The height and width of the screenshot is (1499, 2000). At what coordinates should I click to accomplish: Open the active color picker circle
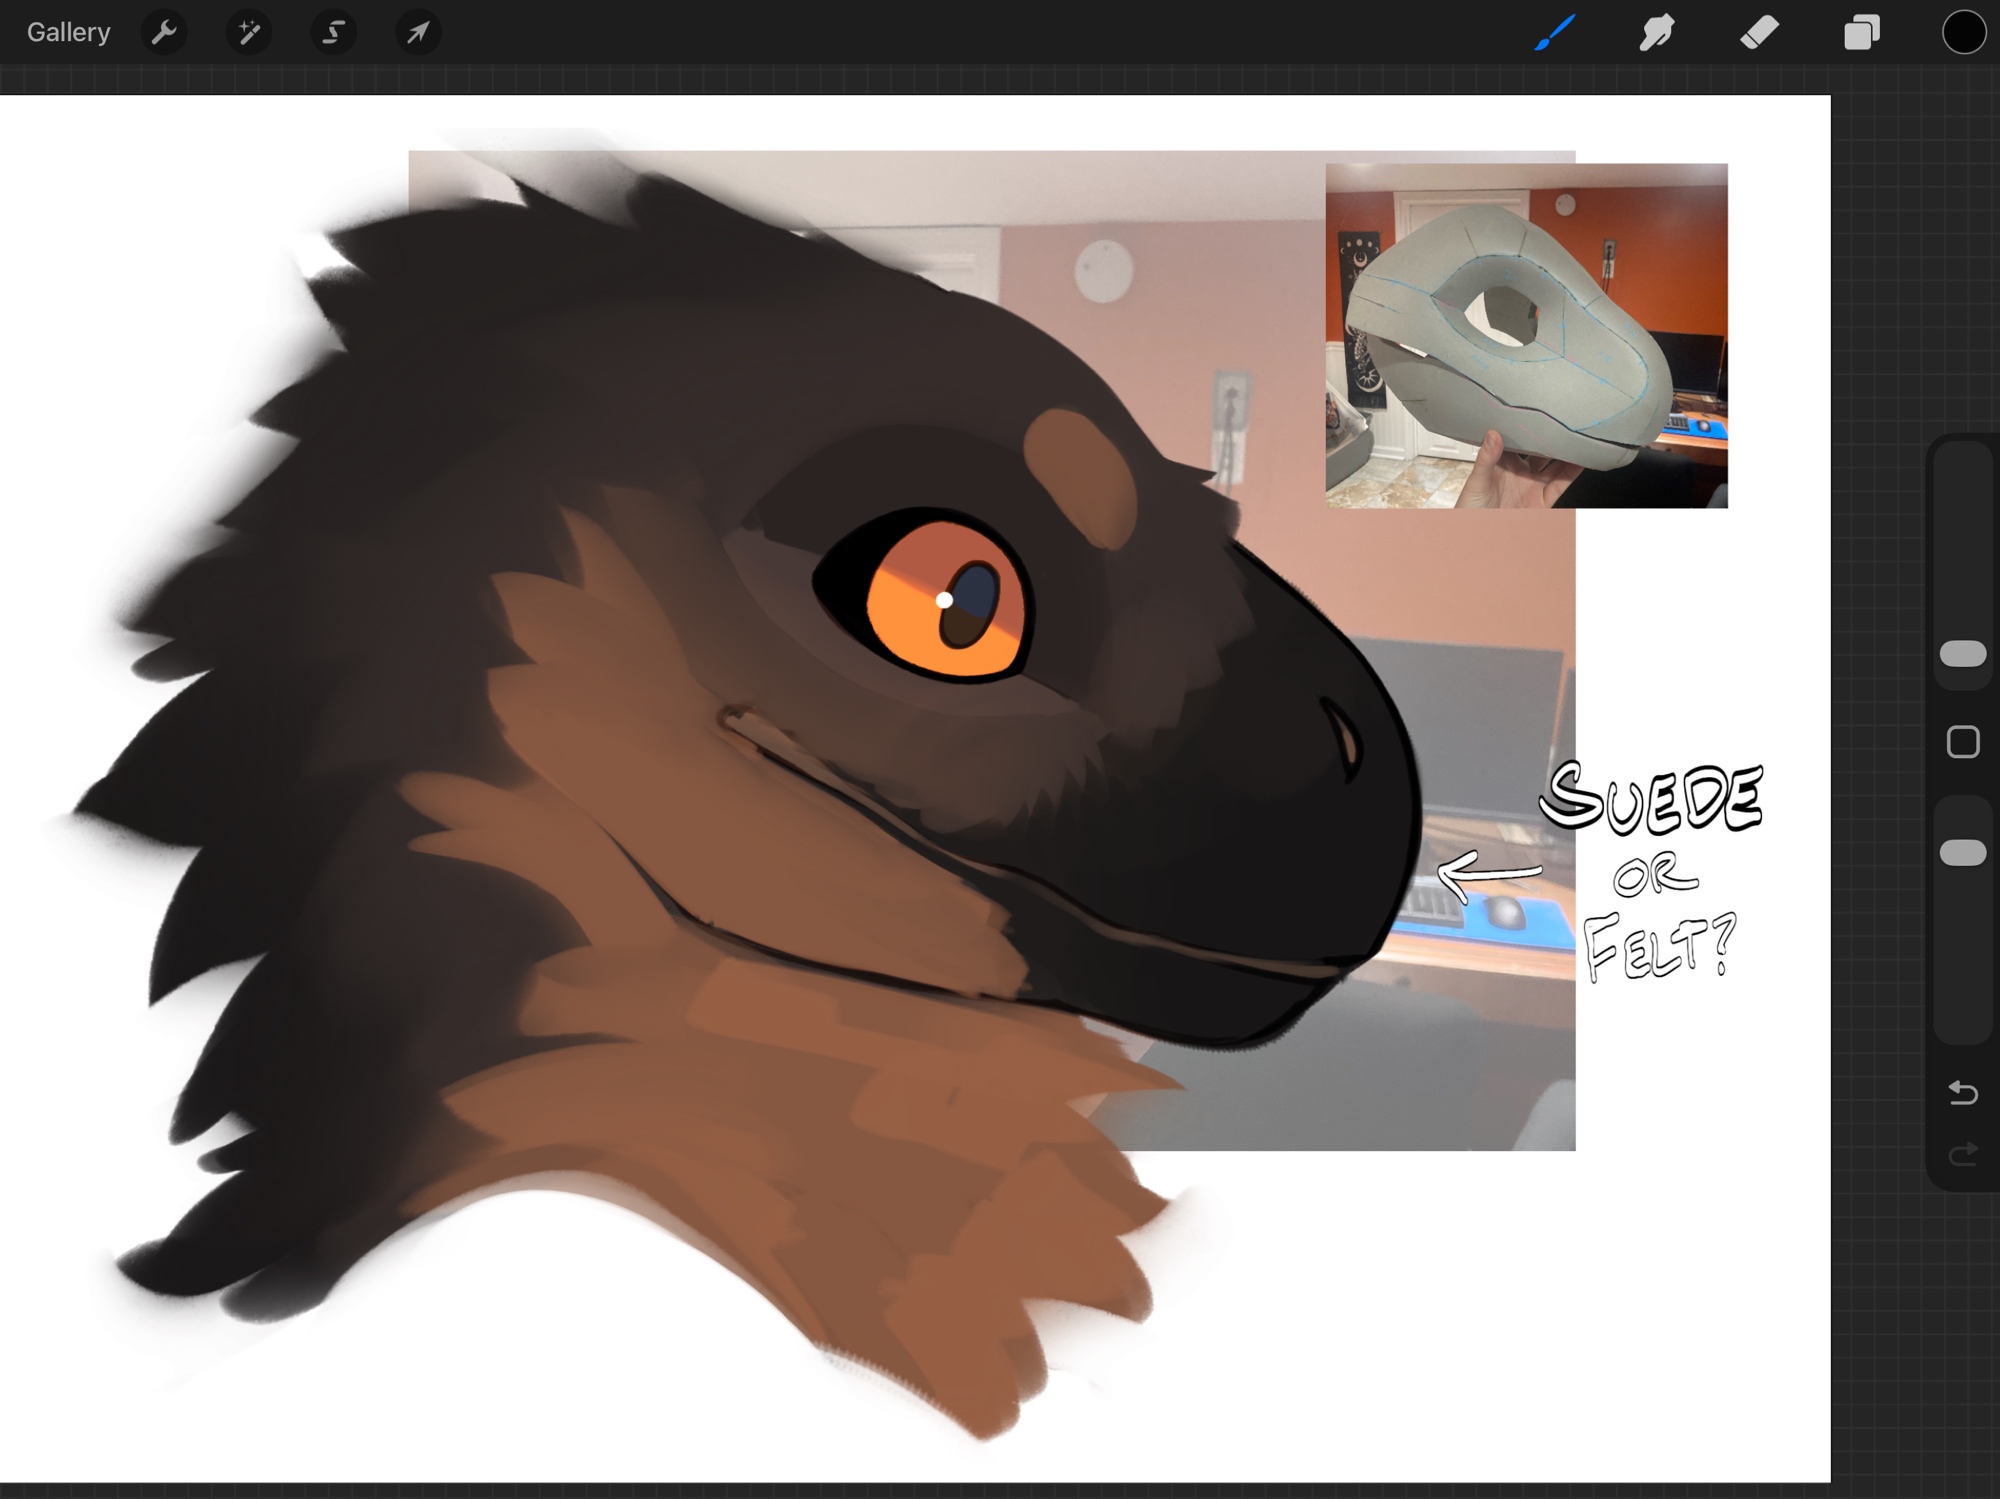click(x=1963, y=32)
